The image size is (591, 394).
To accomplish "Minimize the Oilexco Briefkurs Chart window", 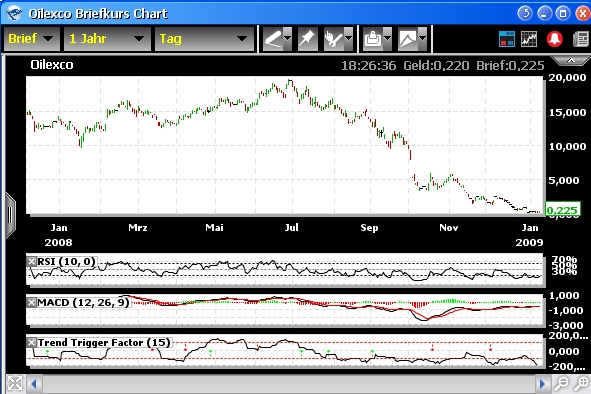I will pos(544,14).
